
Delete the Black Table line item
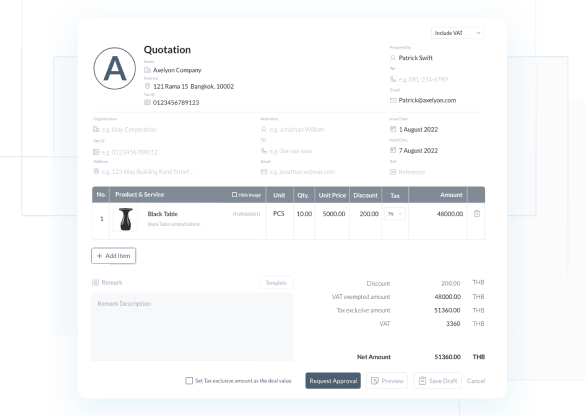pyautogui.click(x=476, y=214)
